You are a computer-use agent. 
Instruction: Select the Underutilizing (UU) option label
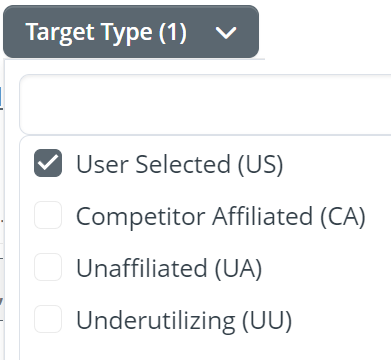click(184, 320)
